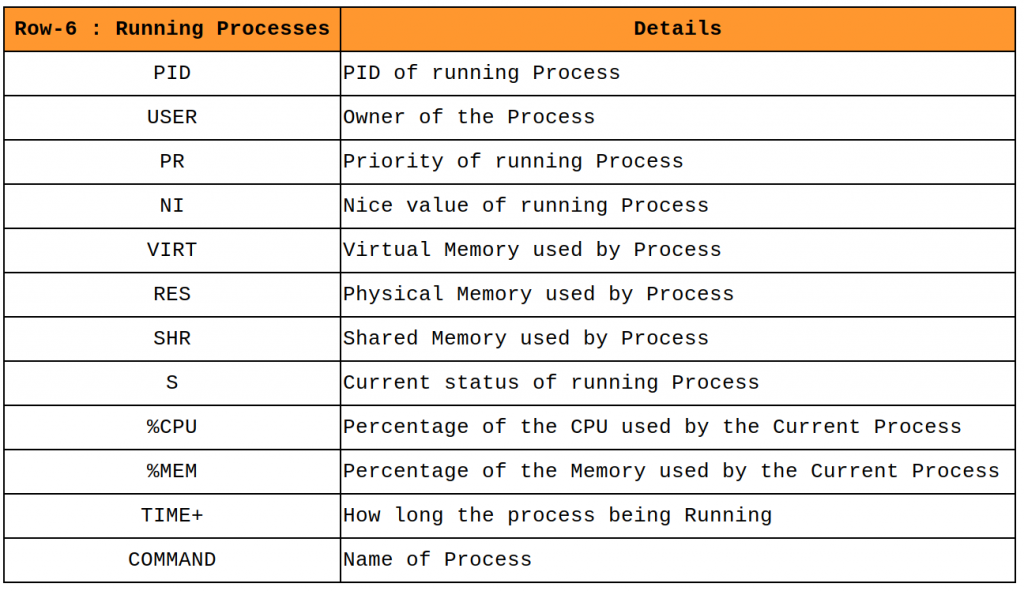The image size is (1024, 591).
Task: Select the %CPU cell
Action: coord(172,426)
